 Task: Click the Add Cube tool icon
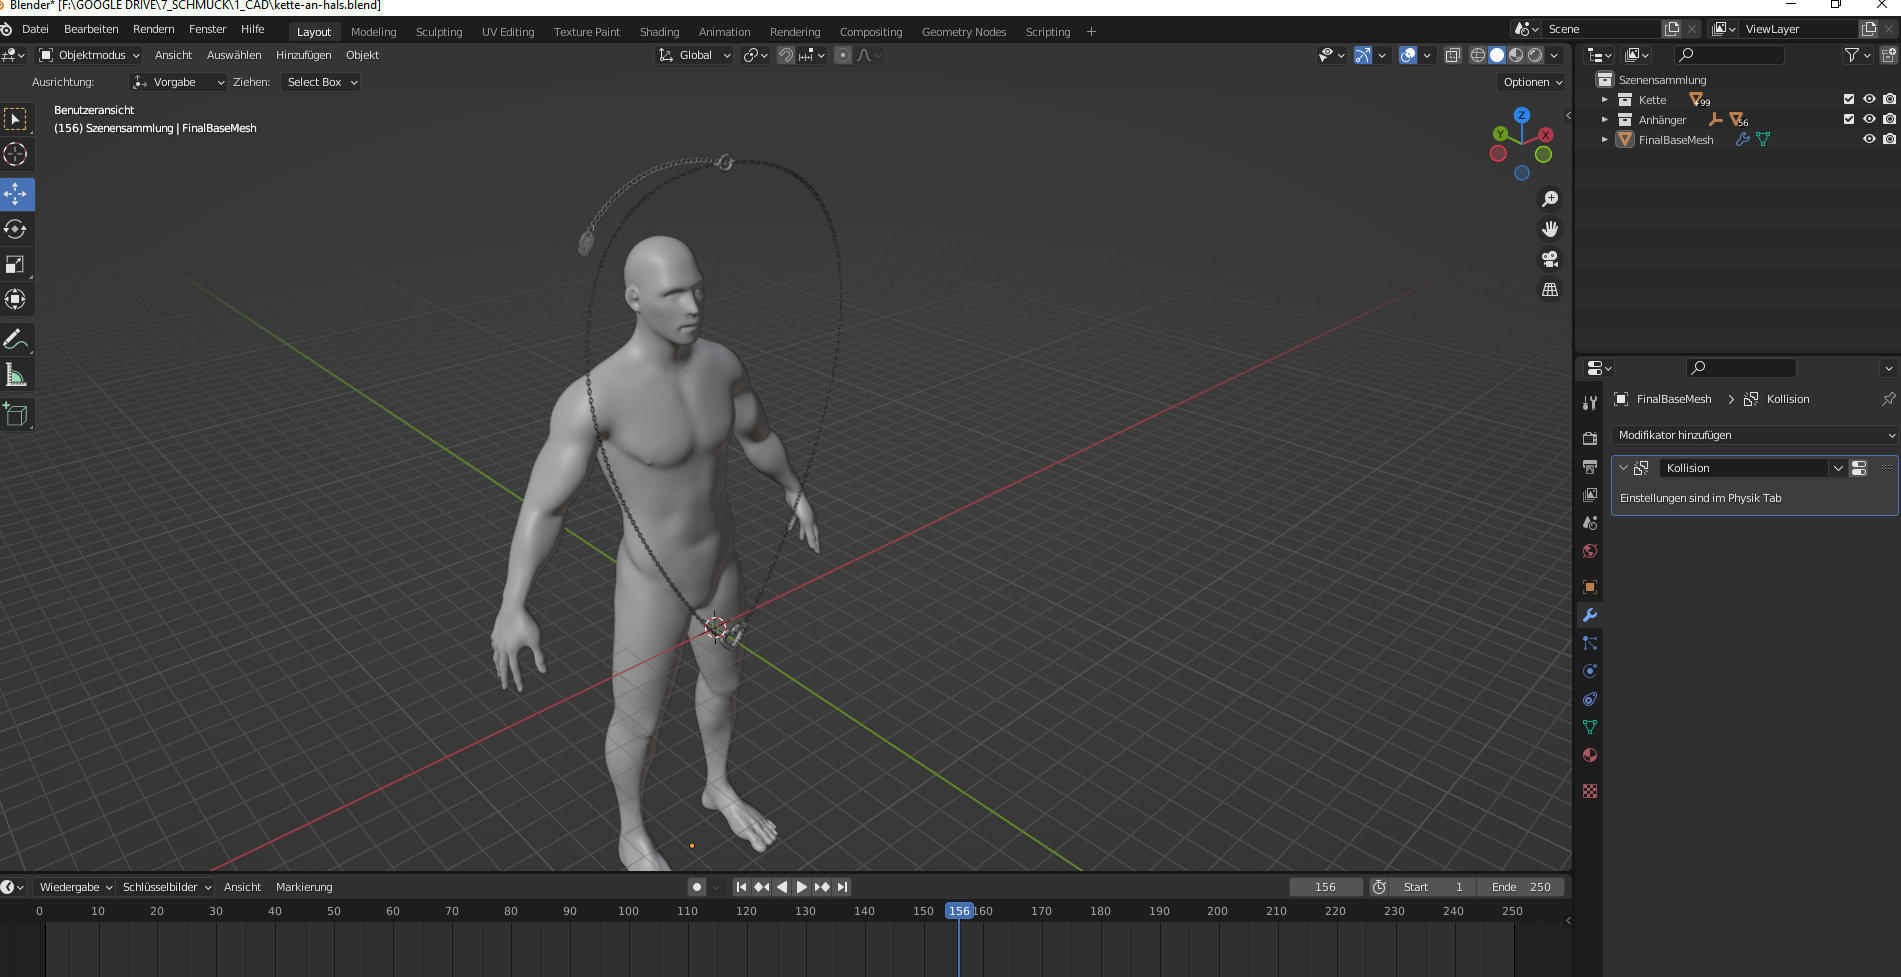click(16, 414)
